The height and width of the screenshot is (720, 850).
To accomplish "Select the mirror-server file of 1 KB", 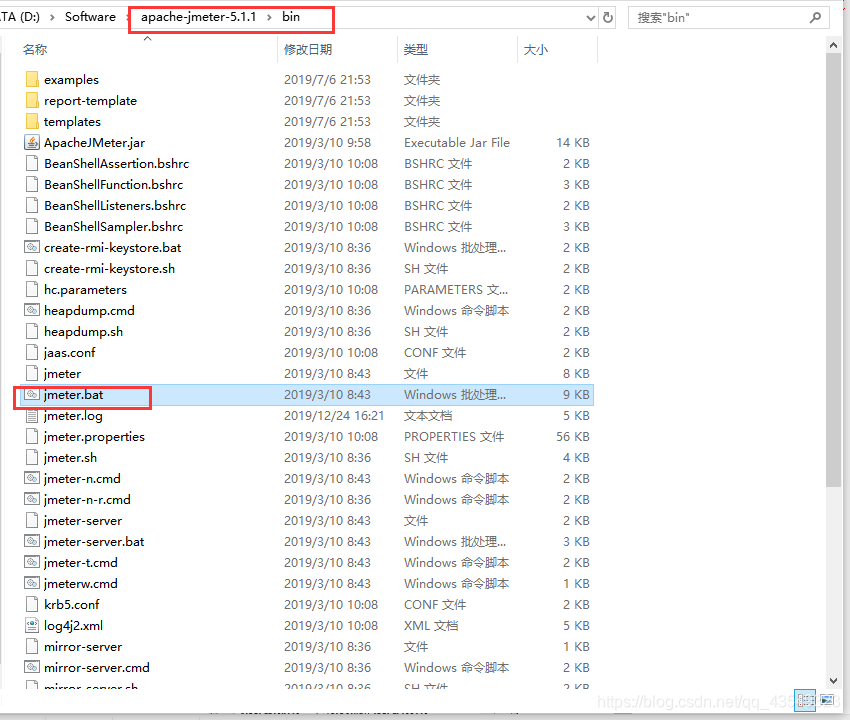I will 83,646.
